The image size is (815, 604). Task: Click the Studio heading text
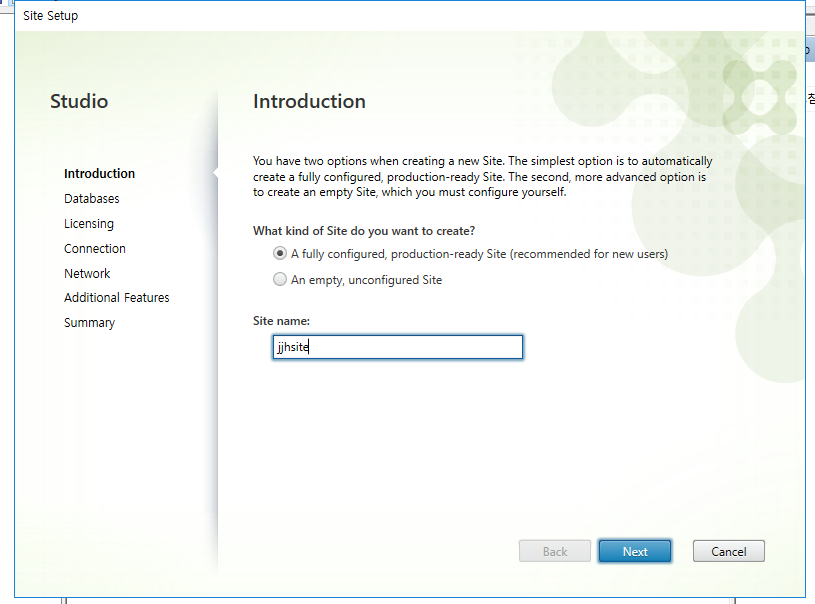tap(79, 101)
